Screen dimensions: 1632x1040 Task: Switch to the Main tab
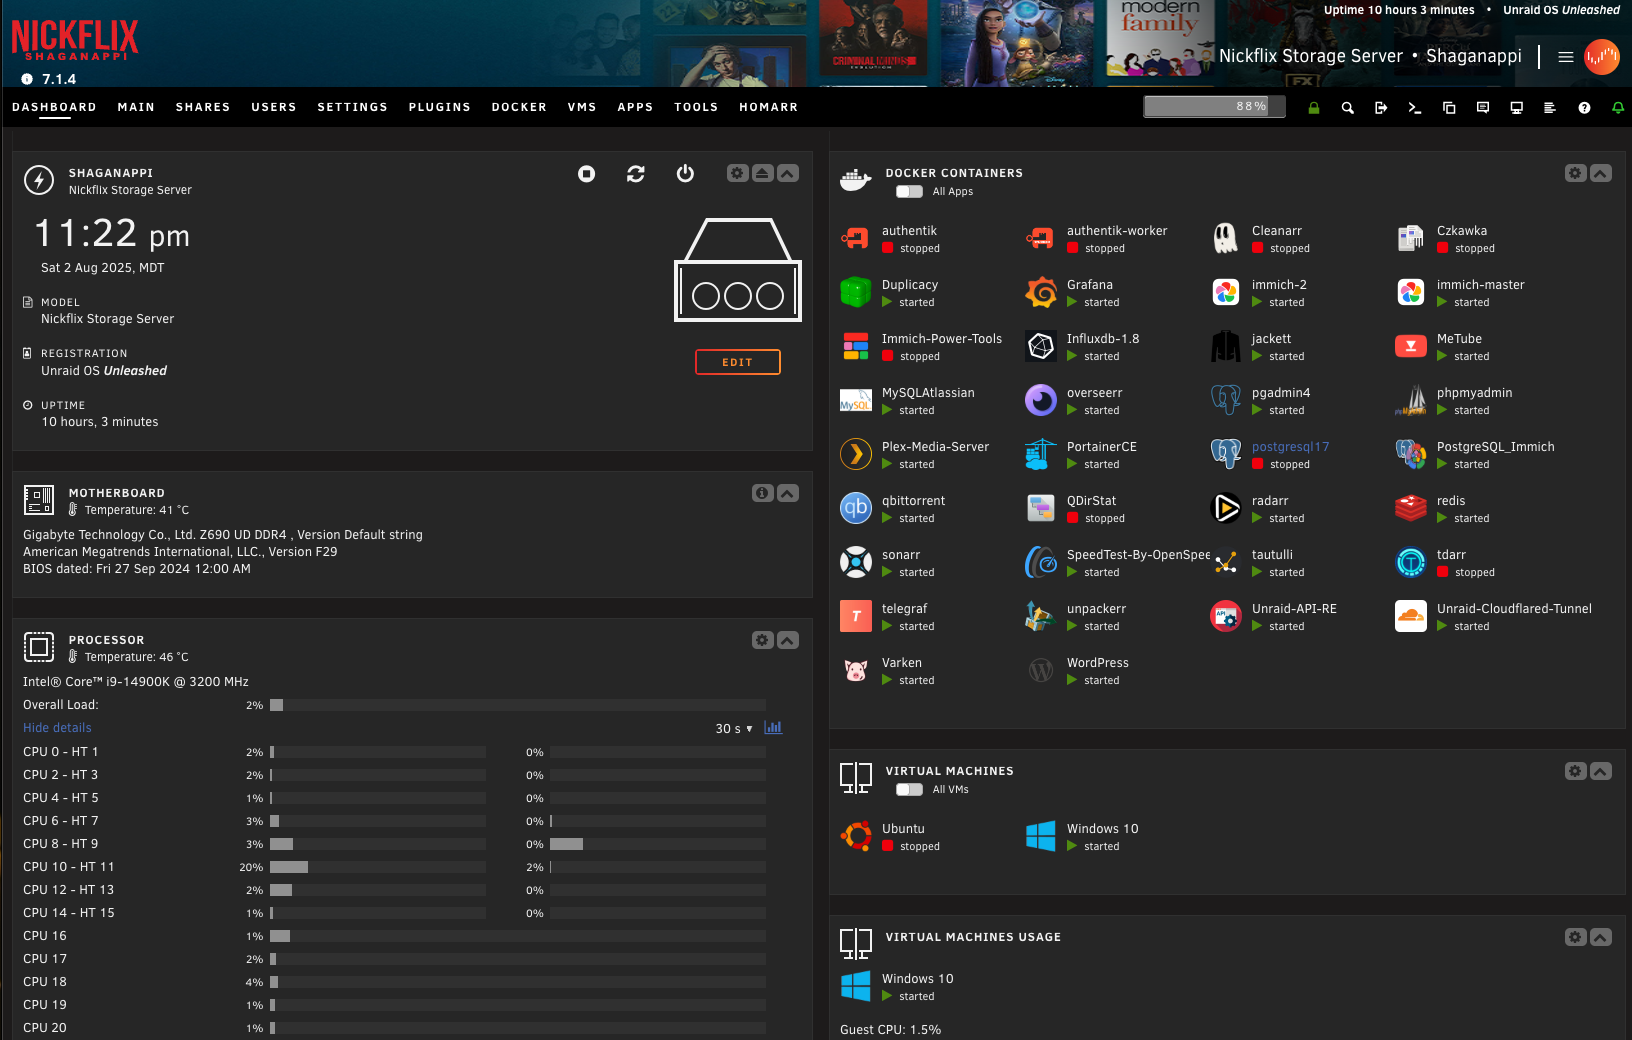(136, 107)
